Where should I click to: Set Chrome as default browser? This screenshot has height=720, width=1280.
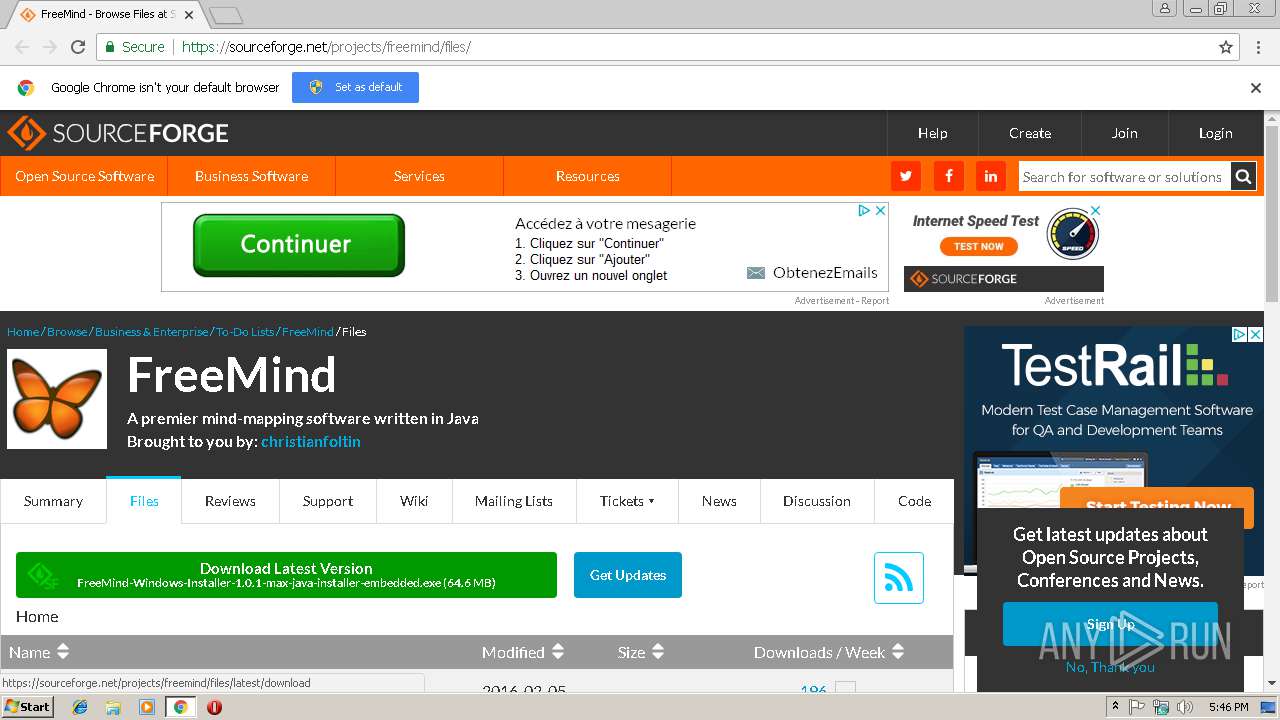pyautogui.click(x=355, y=87)
